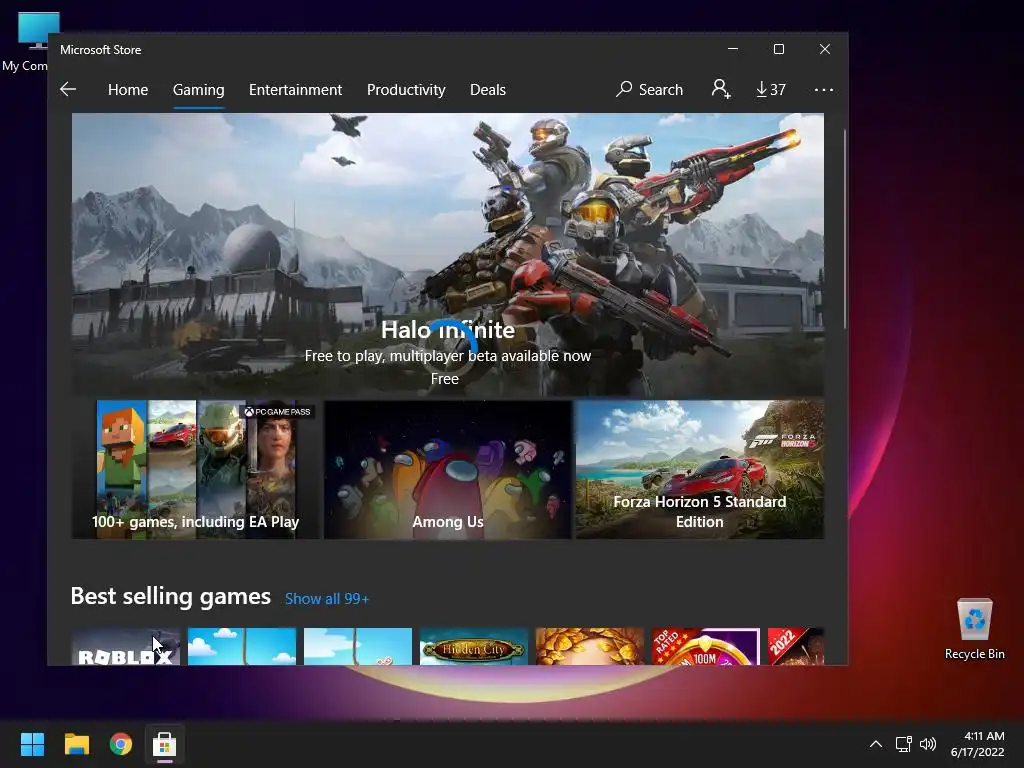Image resolution: width=1024 pixels, height=768 pixels.
Task: Launch Google Chrome from the taskbar
Action: click(x=121, y=744)
